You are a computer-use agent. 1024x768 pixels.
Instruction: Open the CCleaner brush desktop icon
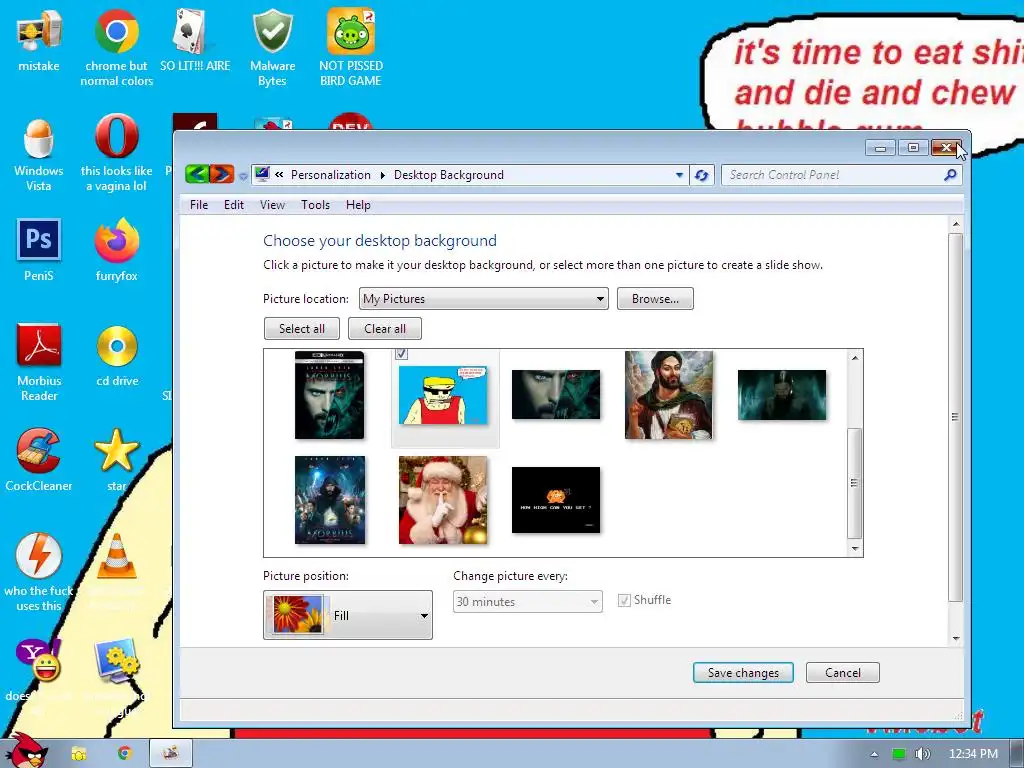[x=39, y=451]
